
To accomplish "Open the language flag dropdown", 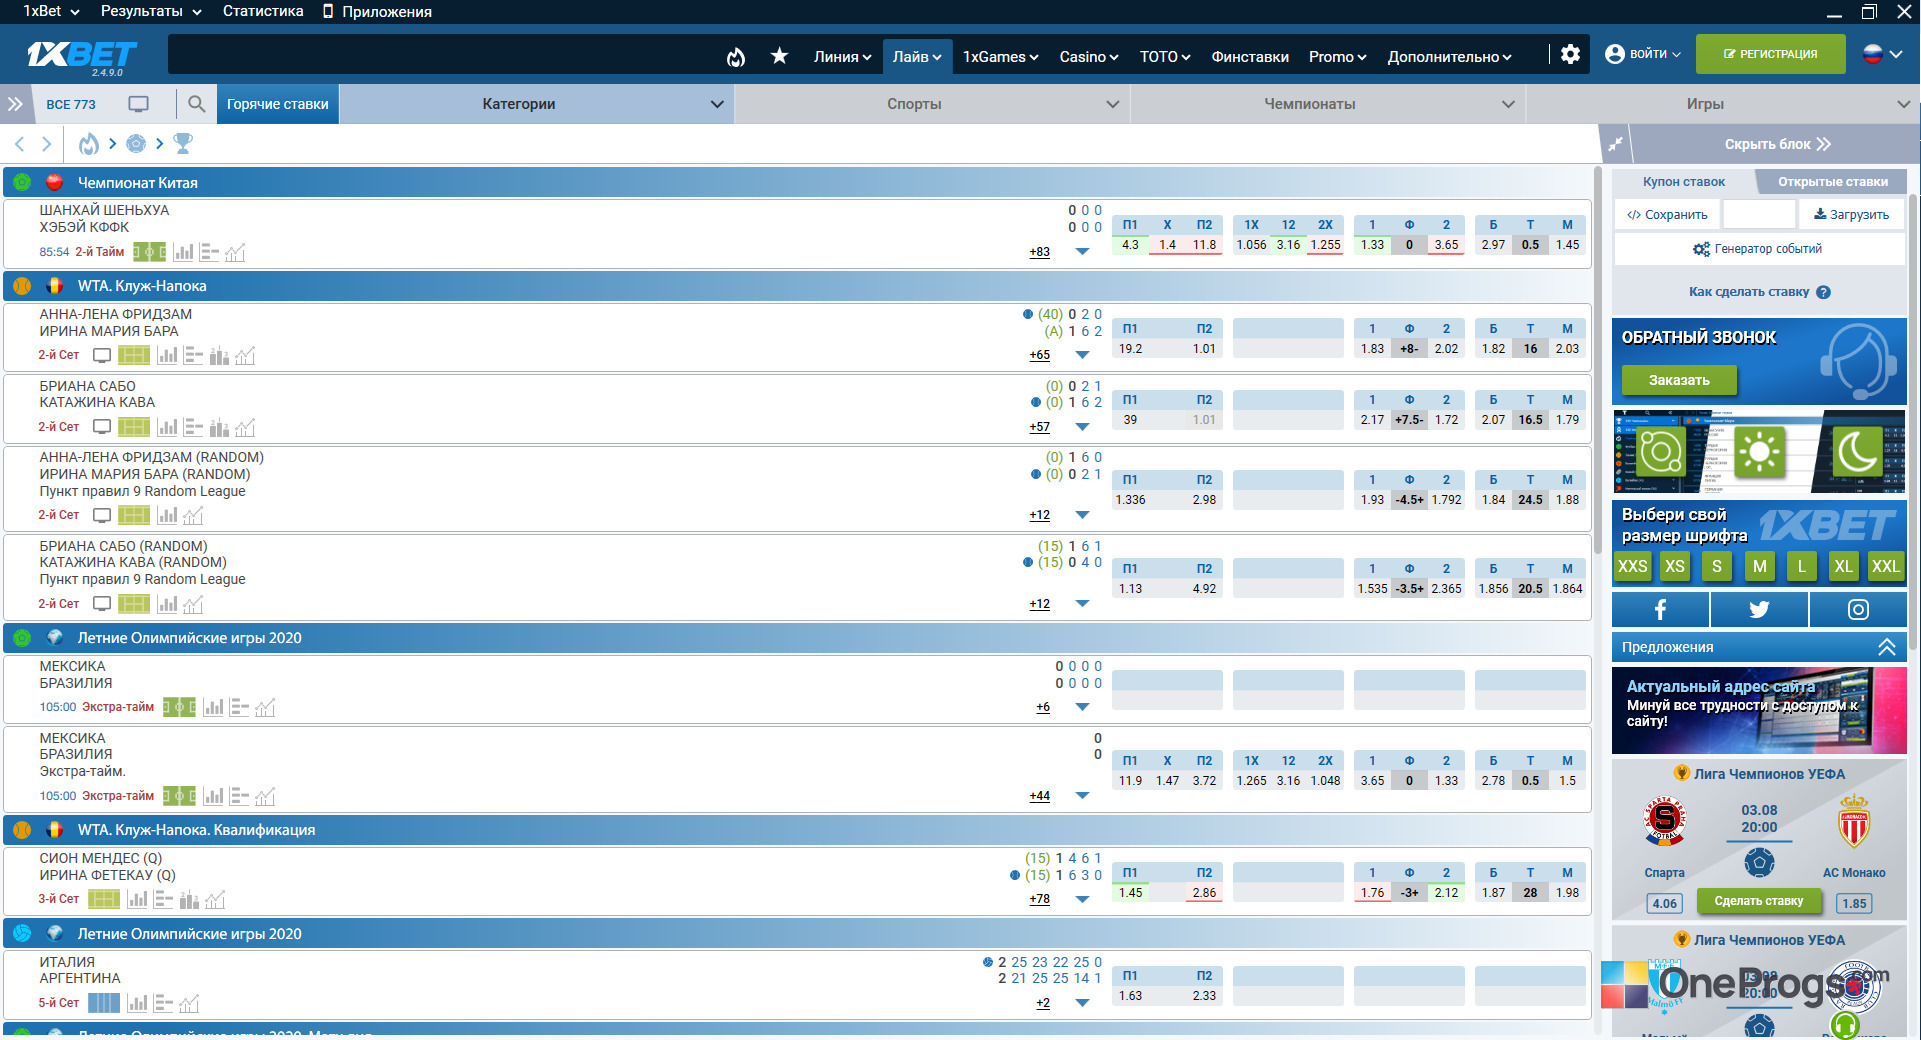I will click(x=1882, y=54).
